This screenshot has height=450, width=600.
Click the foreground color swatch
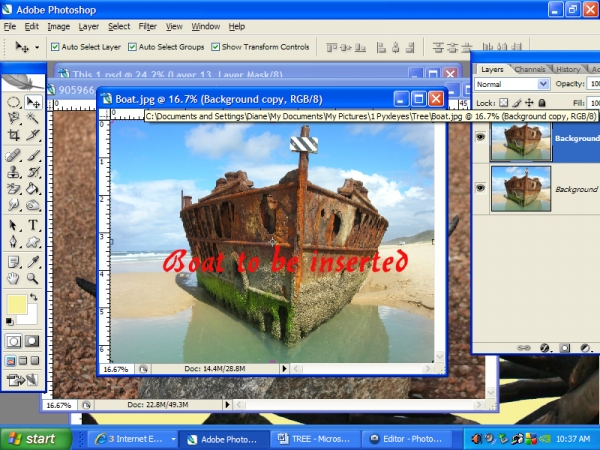click(15, 304)
